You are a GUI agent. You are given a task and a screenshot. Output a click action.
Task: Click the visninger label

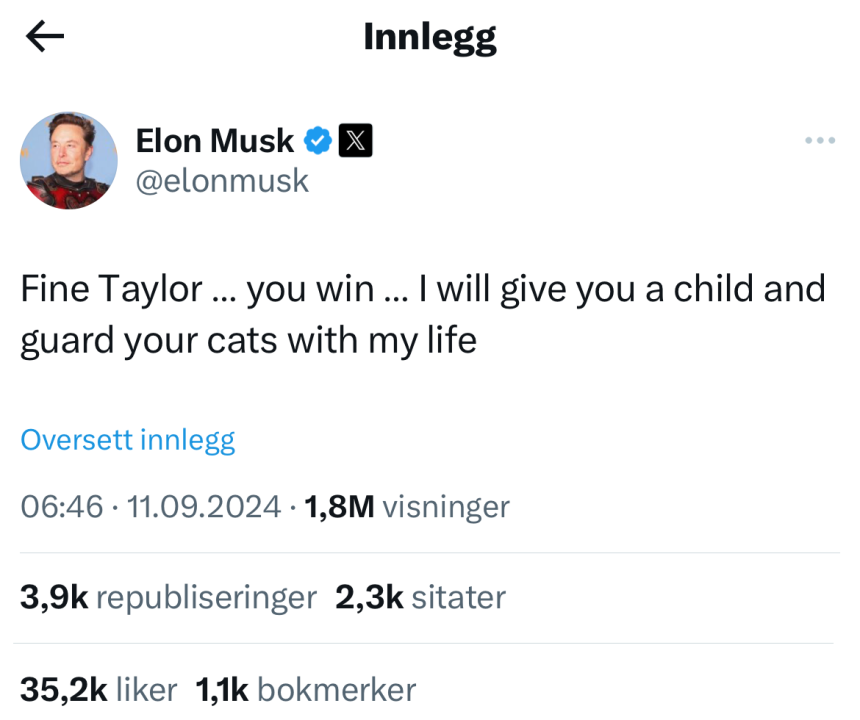(x=446, y=507)
